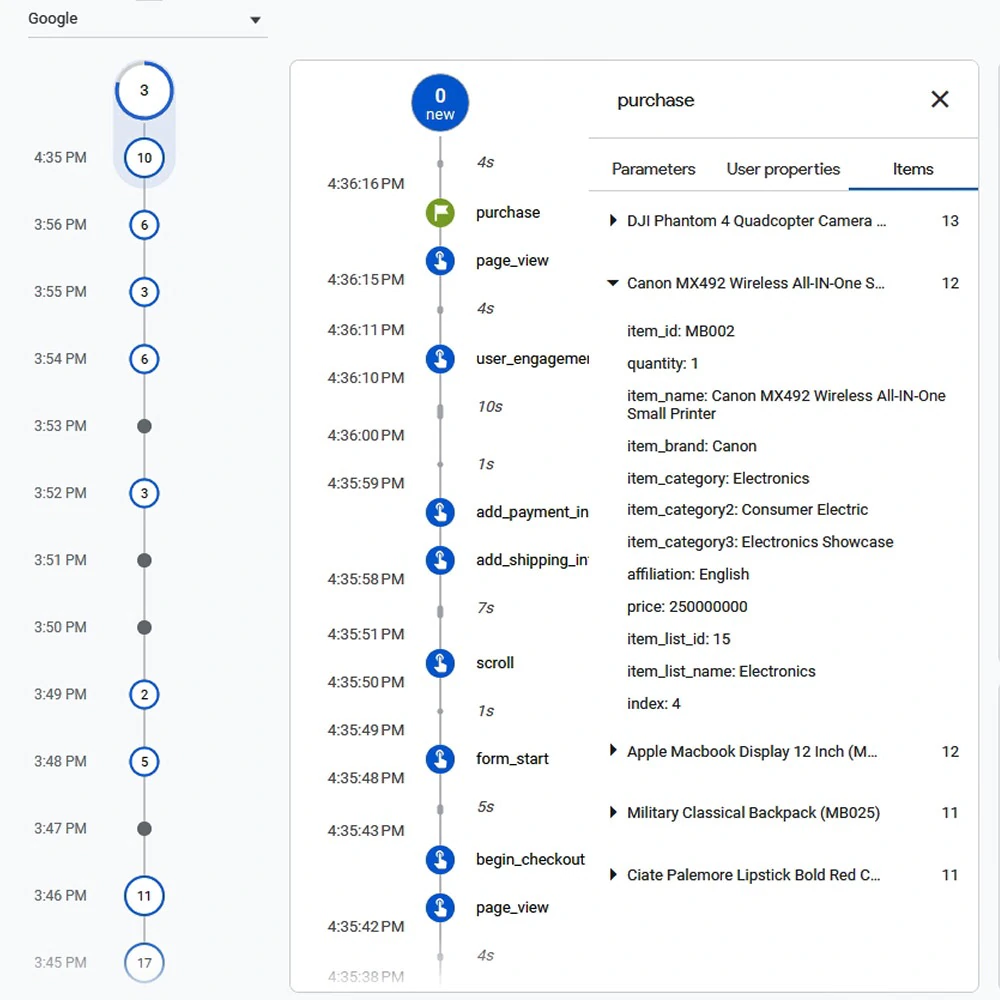
Task: Click the user_engagement event icon
Action: click(x=440, y=359)
